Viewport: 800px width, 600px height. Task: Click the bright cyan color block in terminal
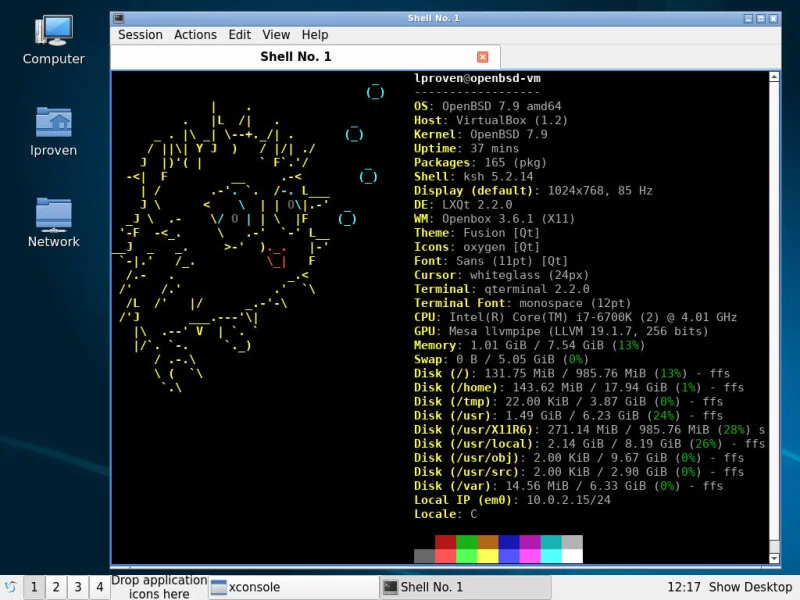click(551, 556)
